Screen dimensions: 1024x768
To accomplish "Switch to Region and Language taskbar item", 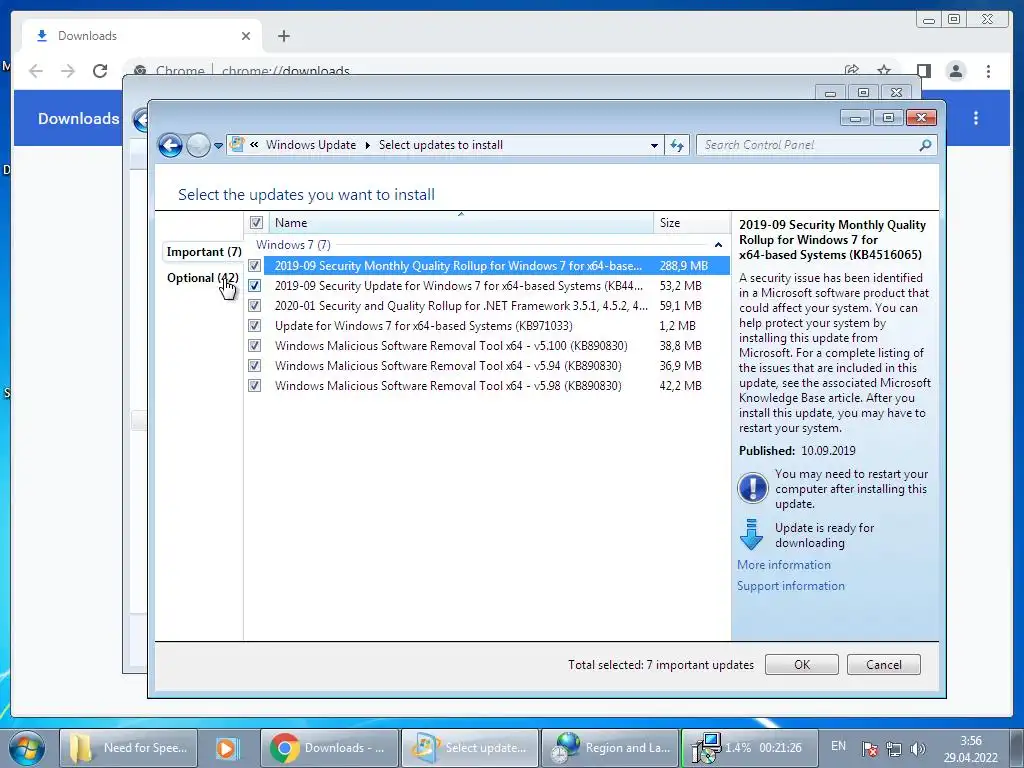I will [610, 748].
